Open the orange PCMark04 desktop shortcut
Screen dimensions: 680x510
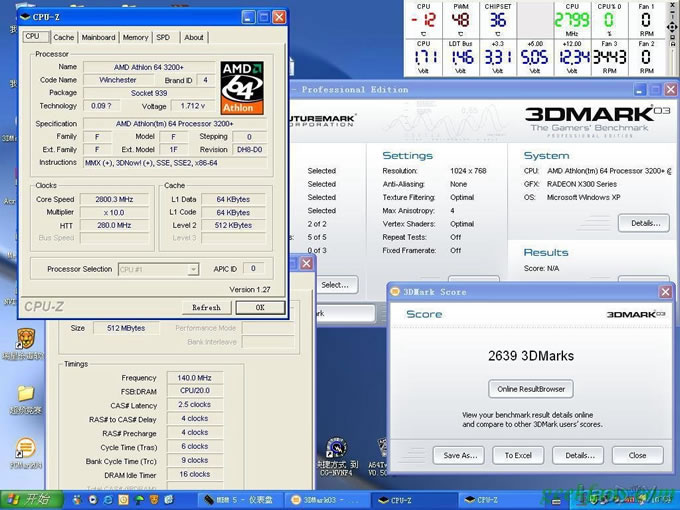pos(26,448)
